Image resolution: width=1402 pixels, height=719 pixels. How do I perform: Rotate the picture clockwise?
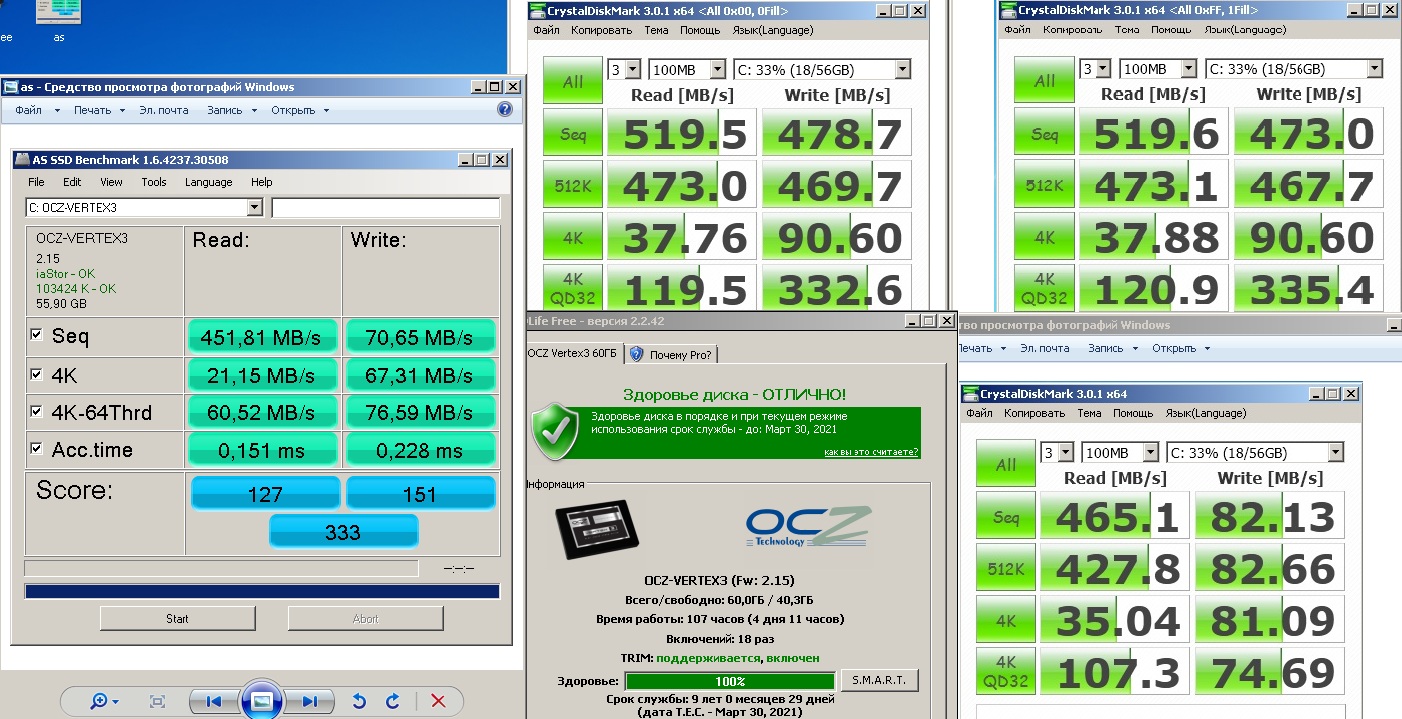[393, 701]
